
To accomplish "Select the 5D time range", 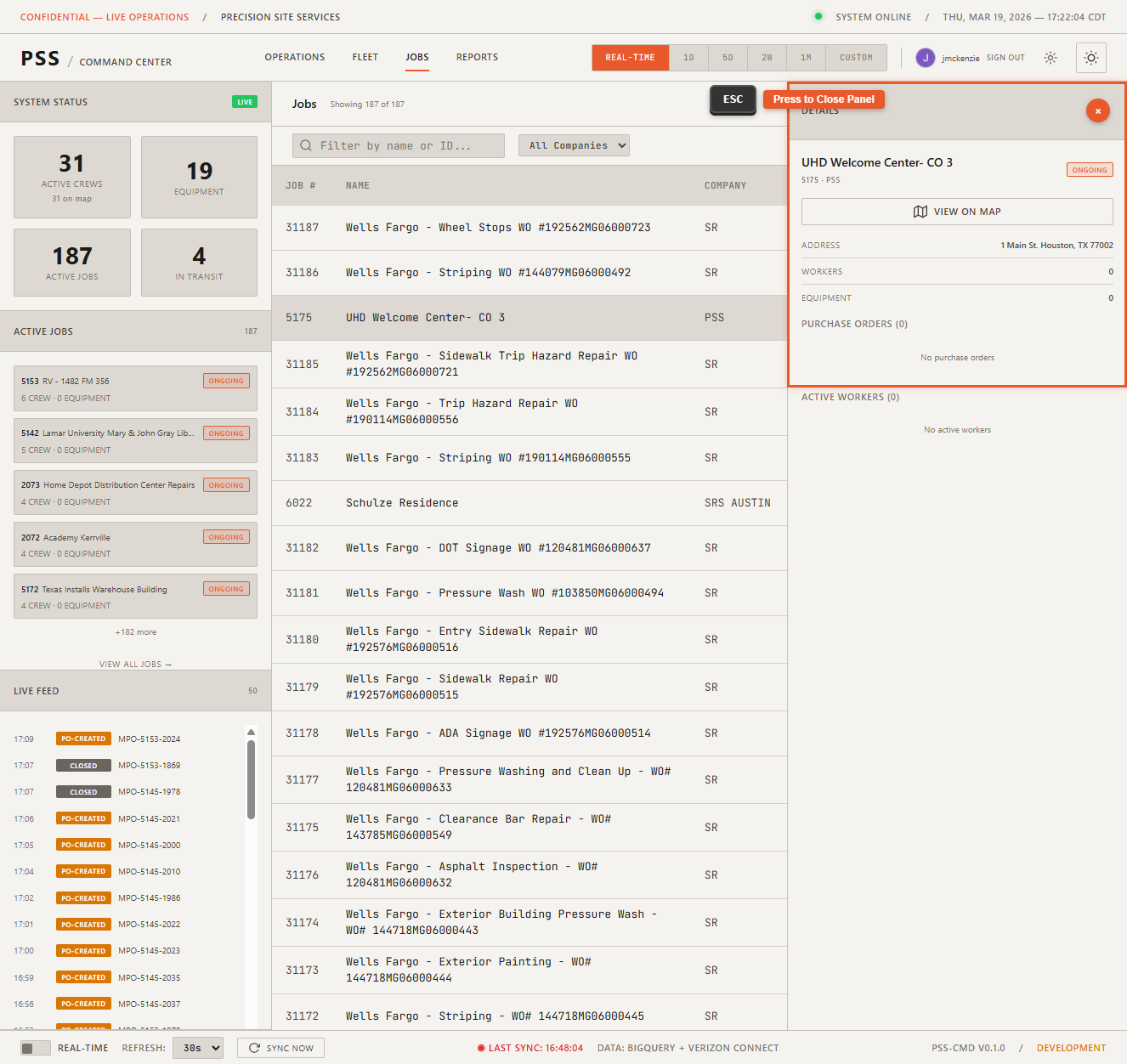I will pyautogui.click(x=727, y=57).
